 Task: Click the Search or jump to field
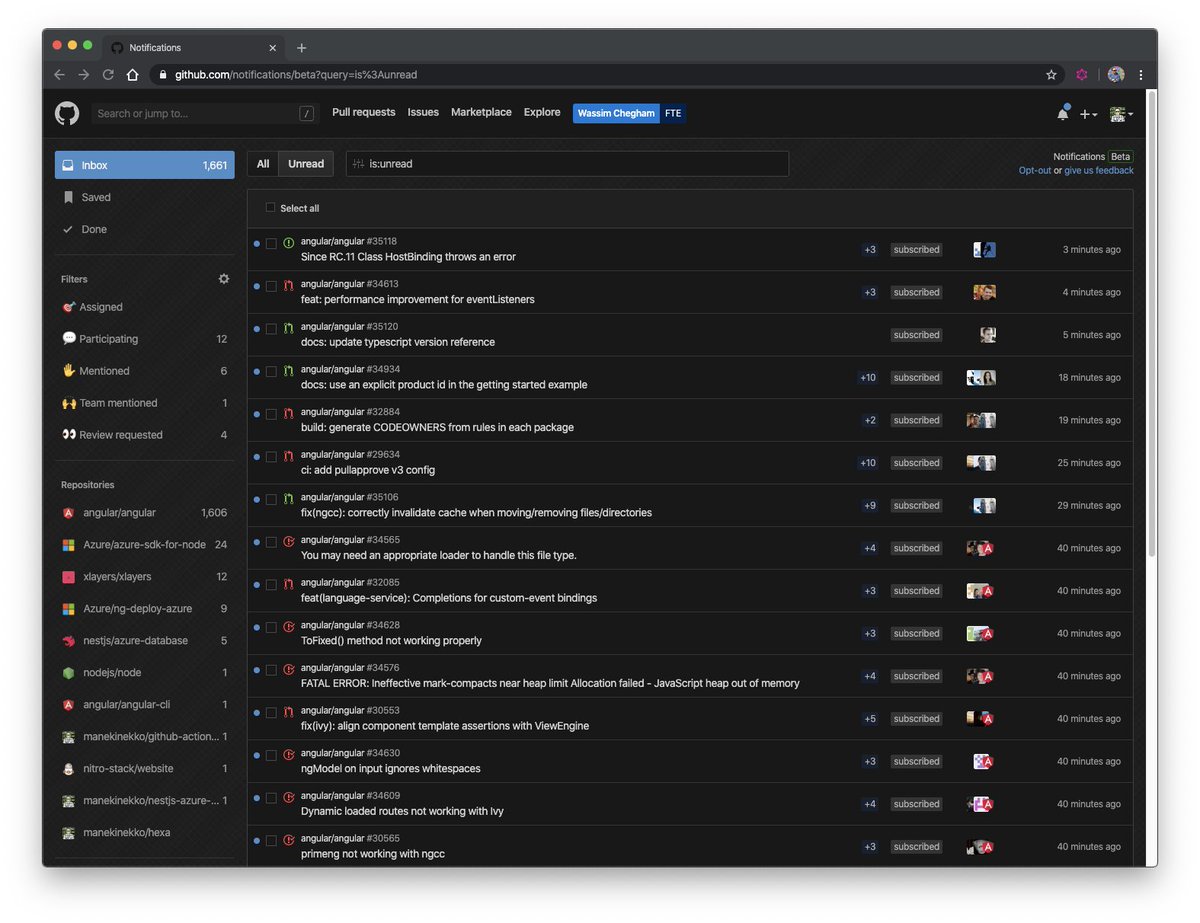click(x=205, y=114)
